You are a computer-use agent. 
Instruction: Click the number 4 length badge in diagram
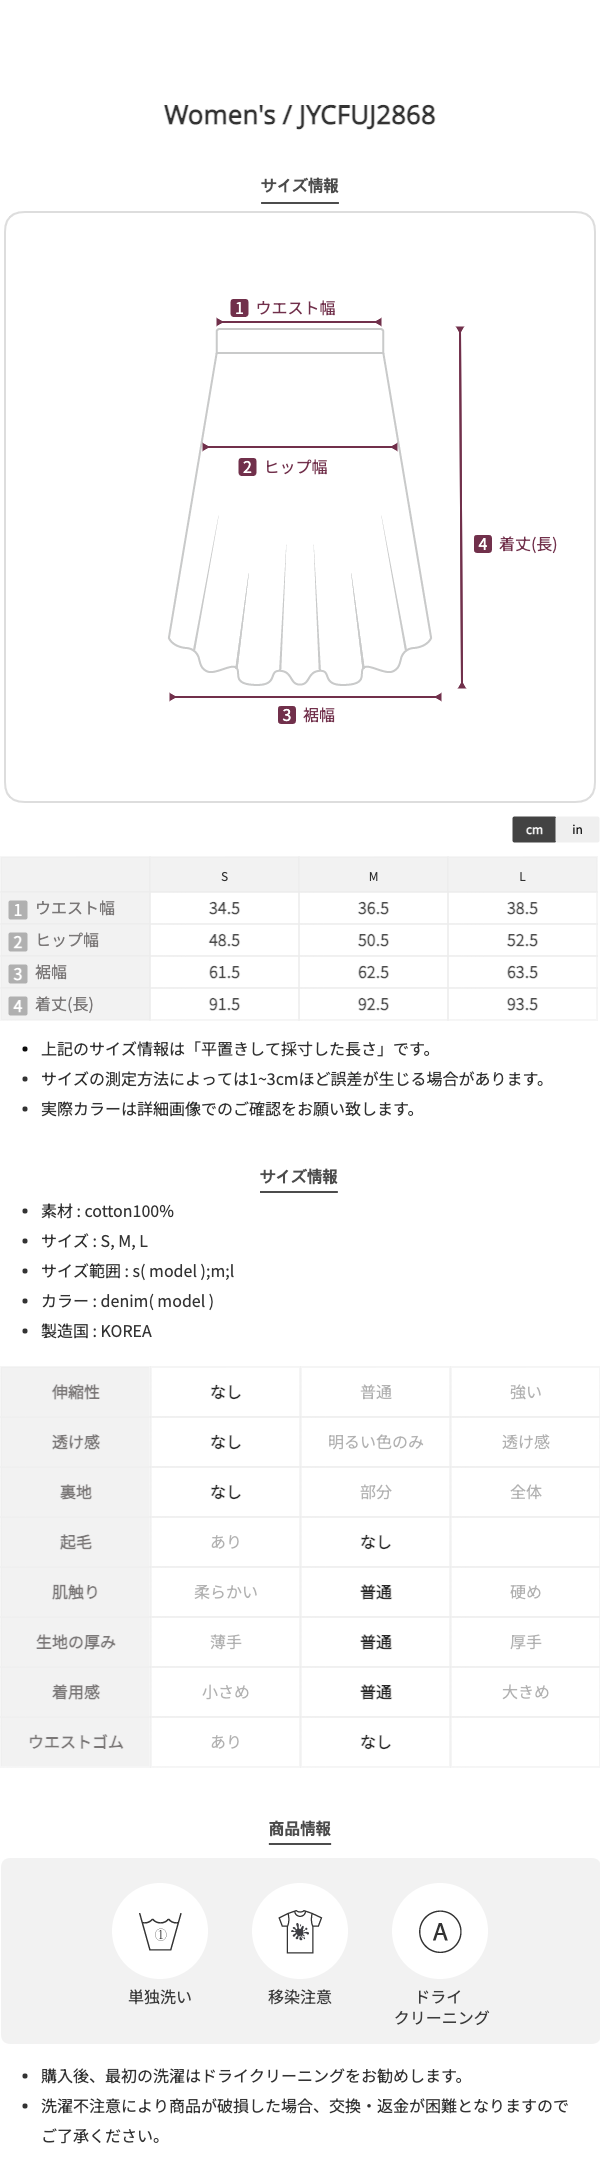[483, 544]
